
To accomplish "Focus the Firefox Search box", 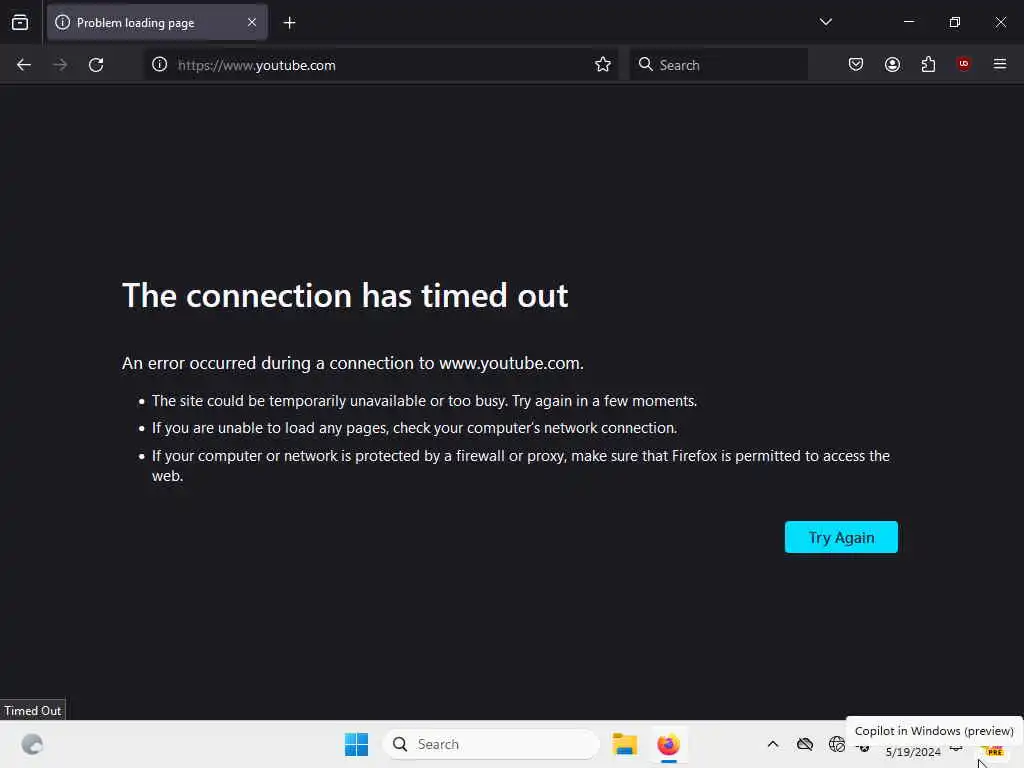I will 718,65.
